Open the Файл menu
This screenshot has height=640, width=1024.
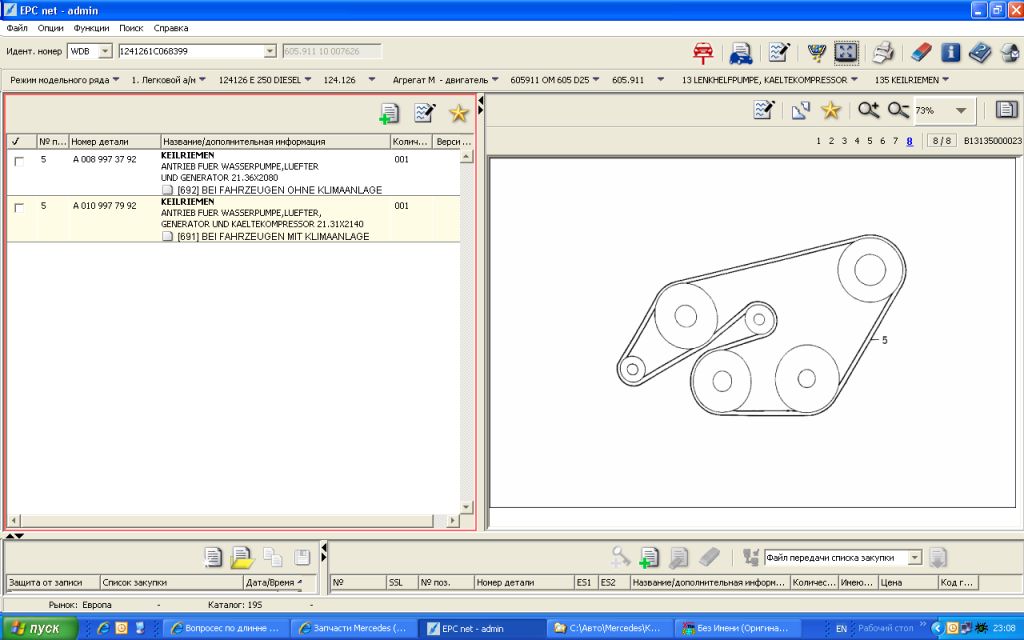(x=17, y=28)
